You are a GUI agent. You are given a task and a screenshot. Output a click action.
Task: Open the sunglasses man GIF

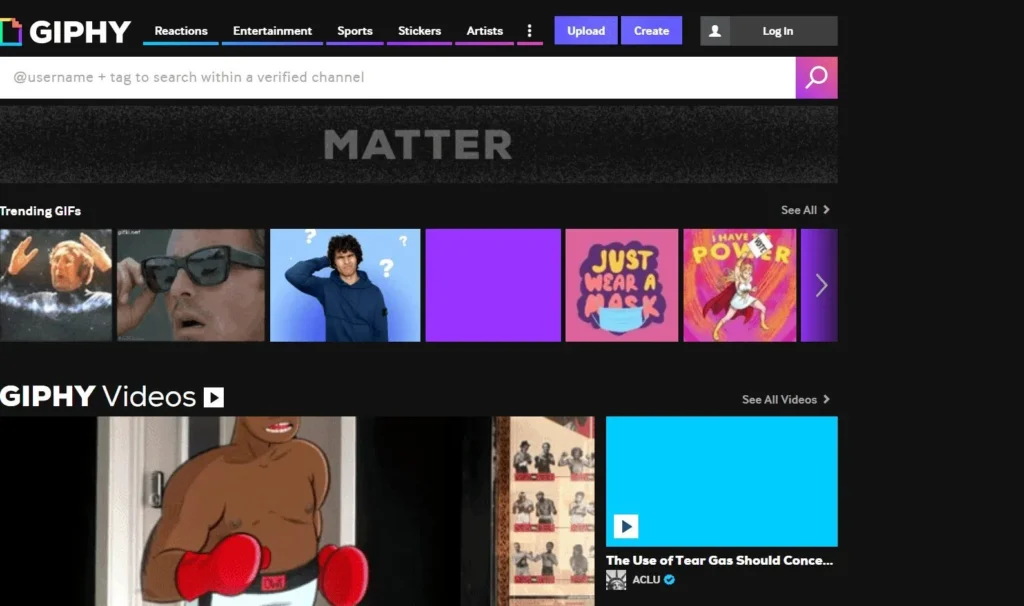[191, 285]
